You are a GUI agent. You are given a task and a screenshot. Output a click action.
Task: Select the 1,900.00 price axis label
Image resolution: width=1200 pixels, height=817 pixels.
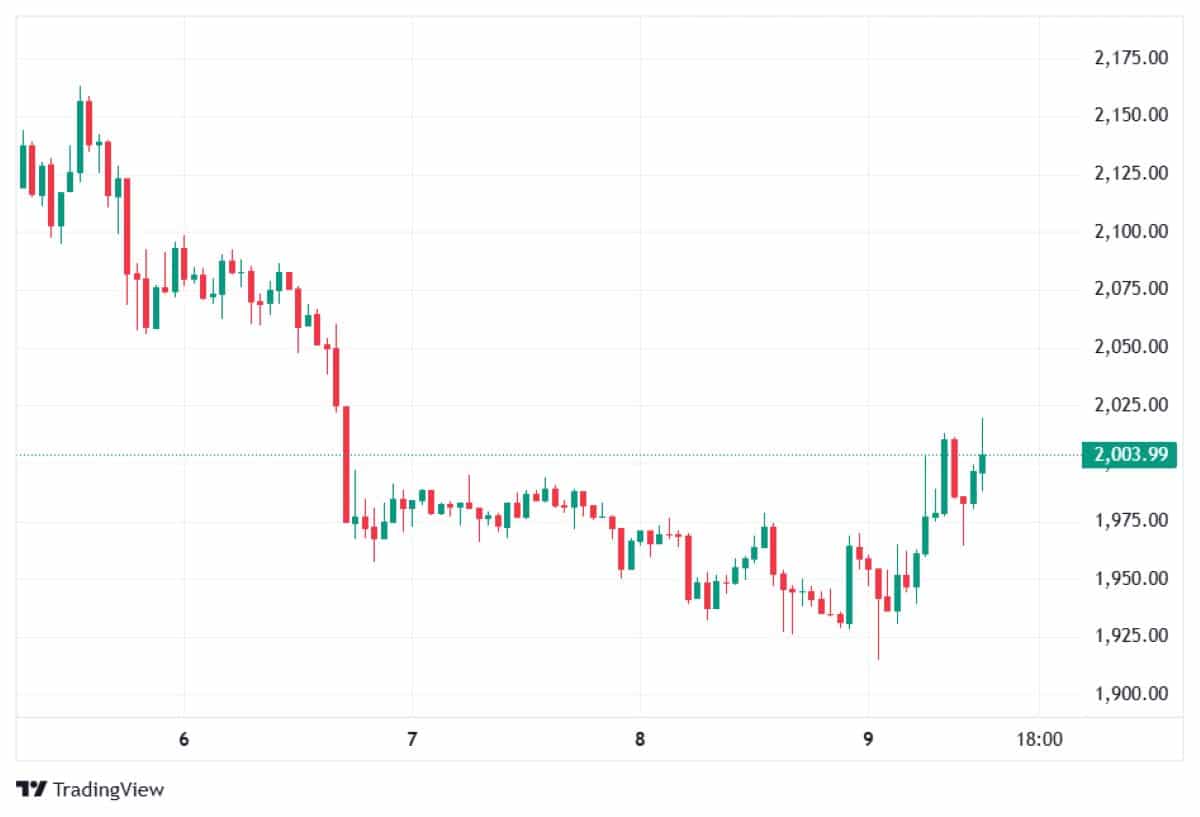click(x=1131, y=693)
